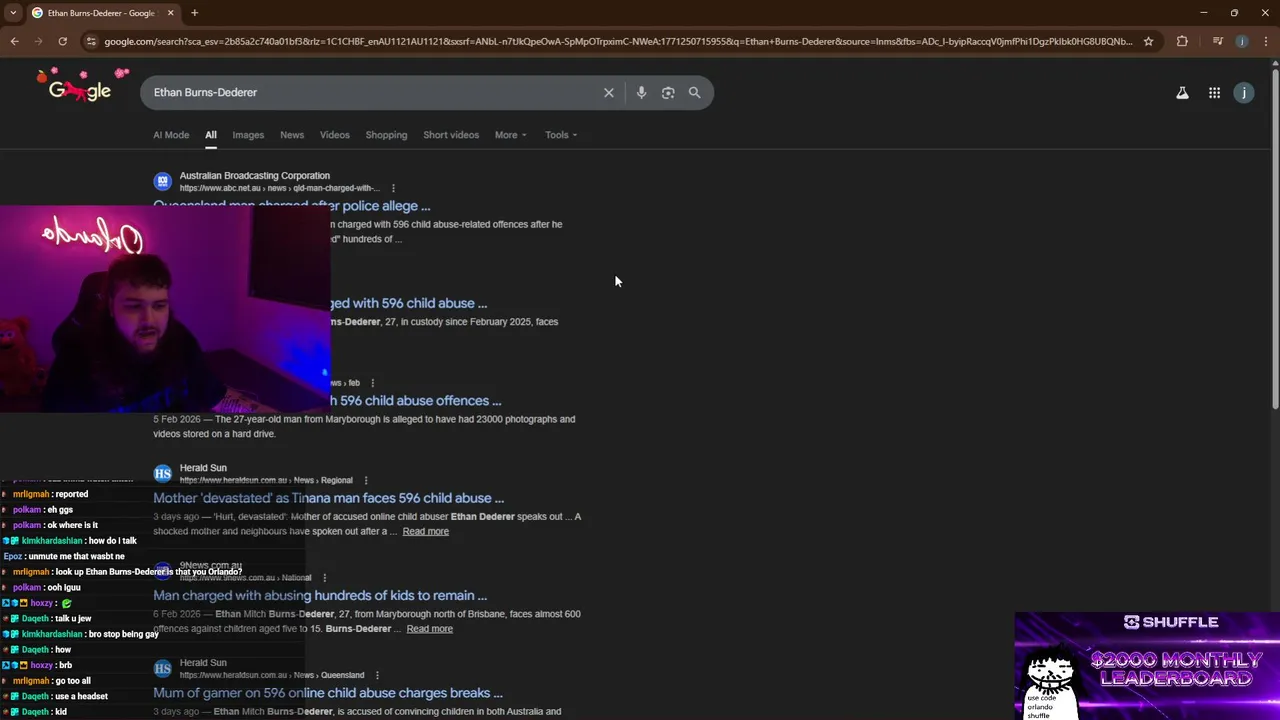Open Search Labs flask icon
Viewport: 1280px width, 720px height.
[x=1182, y=93]
